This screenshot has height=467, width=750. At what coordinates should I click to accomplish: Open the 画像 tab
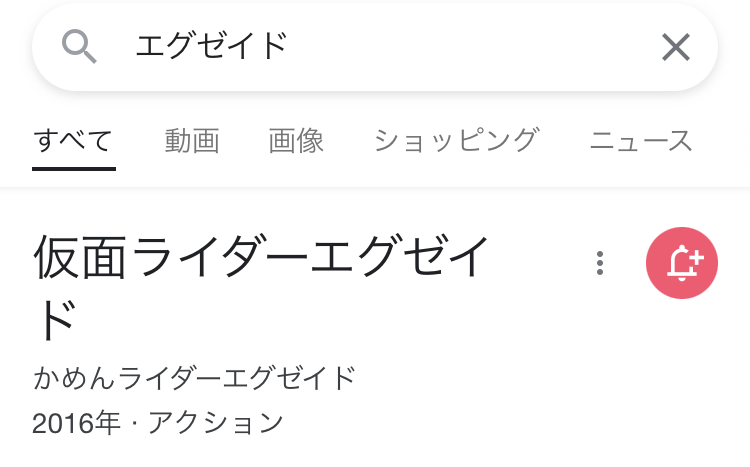tap(296, 141)
